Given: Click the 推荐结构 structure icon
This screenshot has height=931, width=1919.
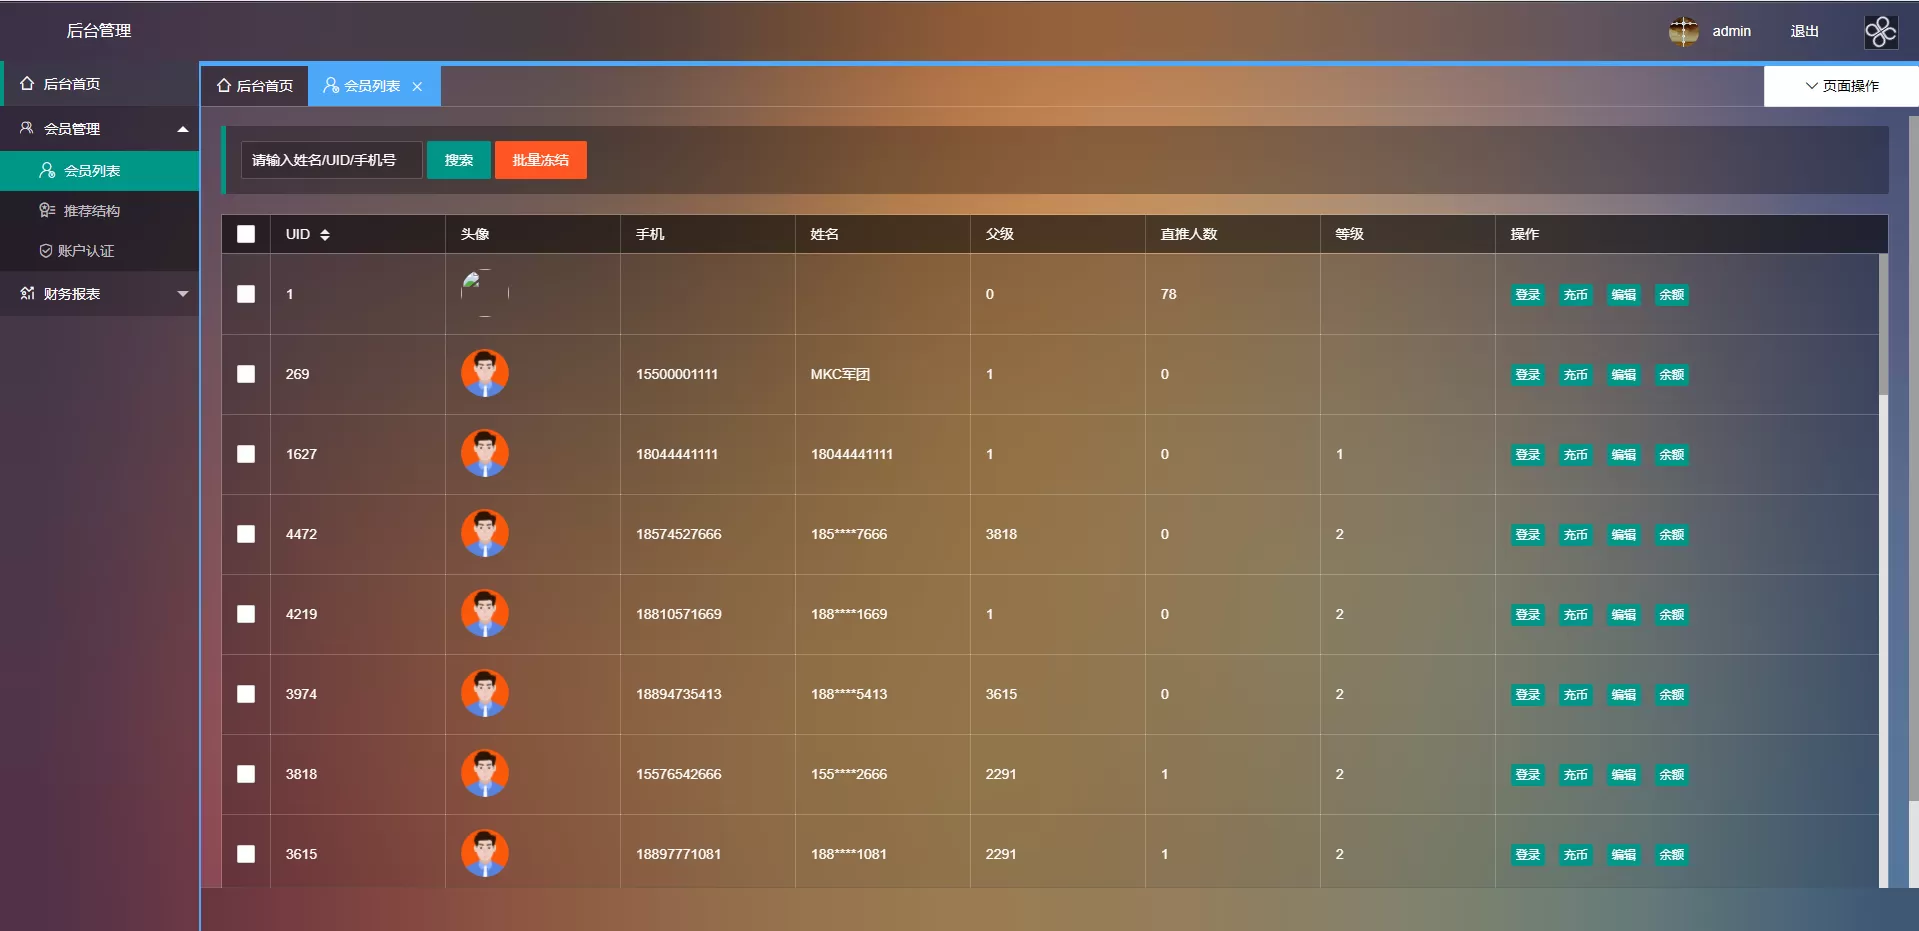Looking at the screenshot, I should point(47,210).
